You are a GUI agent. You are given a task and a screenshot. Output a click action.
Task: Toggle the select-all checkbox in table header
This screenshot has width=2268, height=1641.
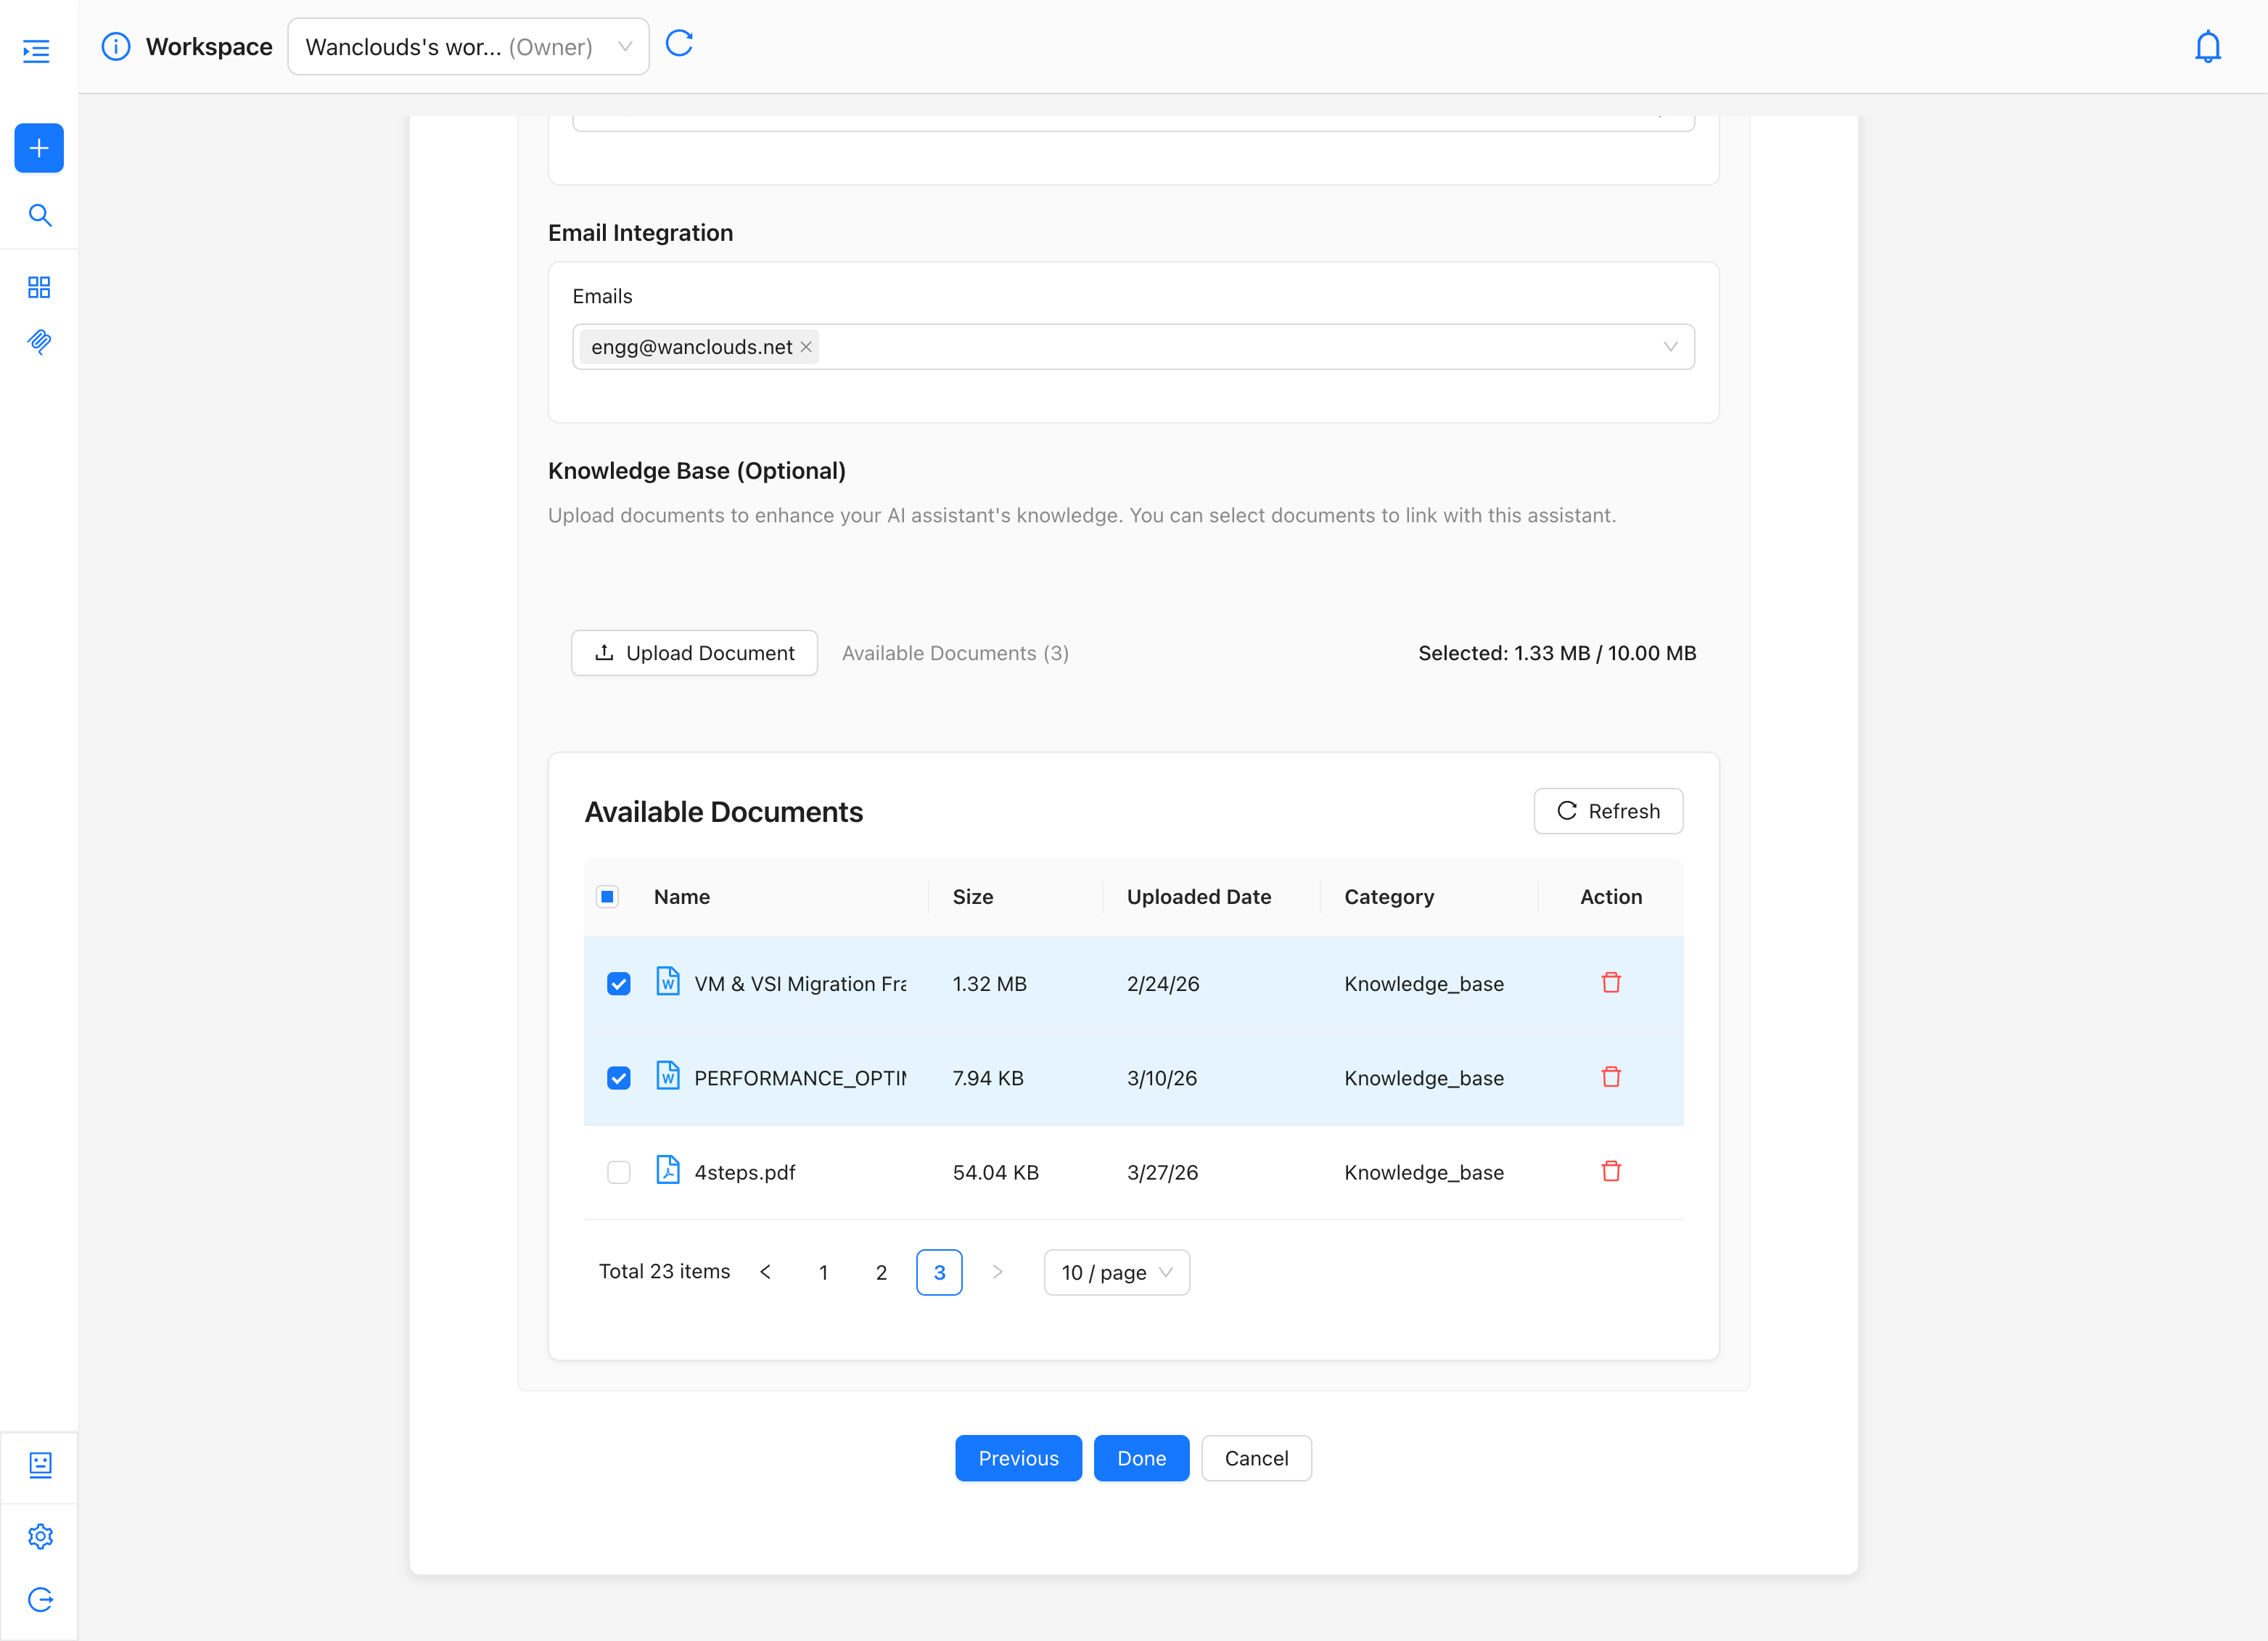click(x=607, y=897)
